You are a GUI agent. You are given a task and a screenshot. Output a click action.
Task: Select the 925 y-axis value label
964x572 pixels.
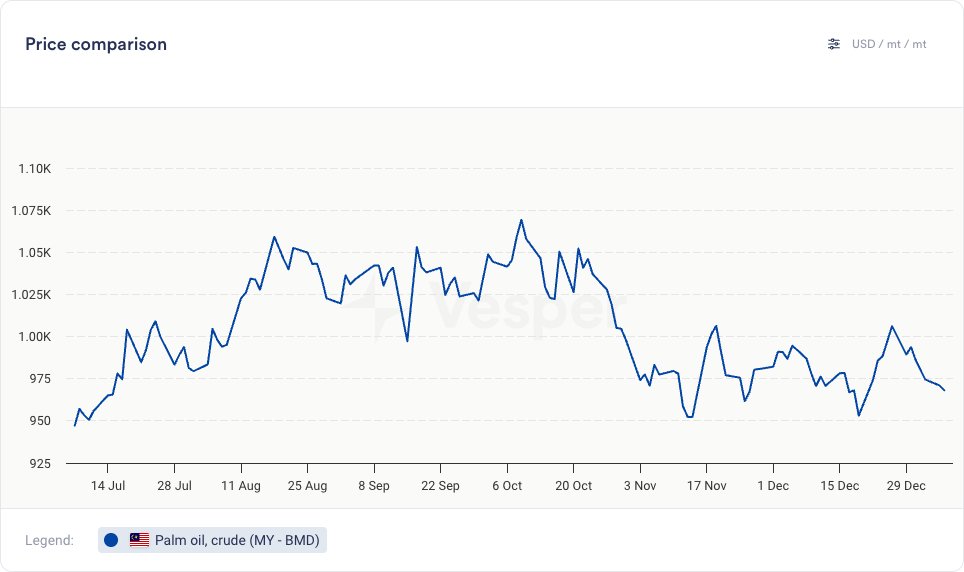(x=40, y=464)
